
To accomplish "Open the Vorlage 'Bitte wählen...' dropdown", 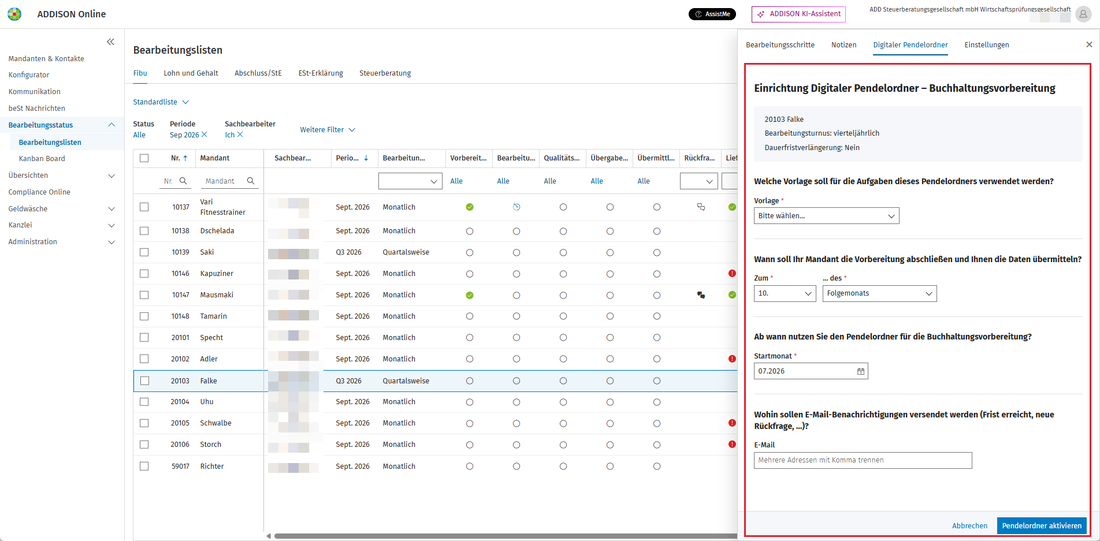I will (826, 216).
